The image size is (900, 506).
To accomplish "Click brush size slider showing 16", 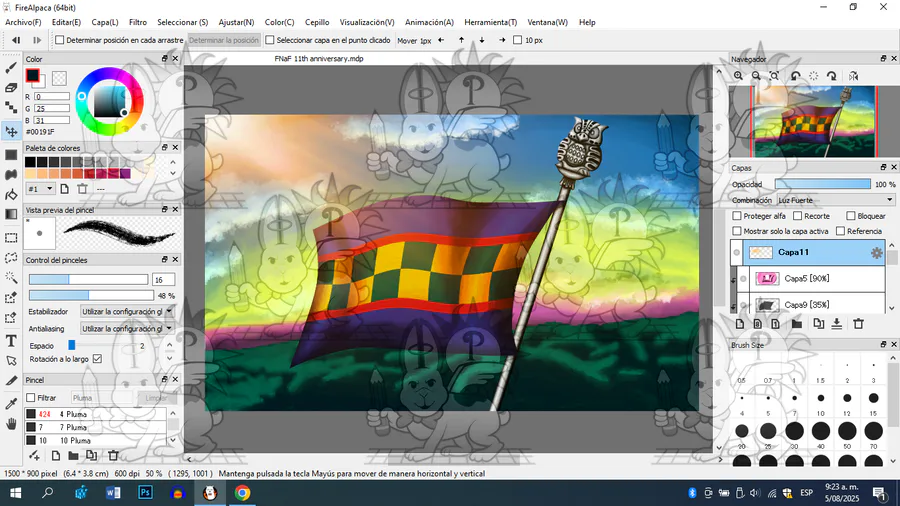I will click(88, 279).
